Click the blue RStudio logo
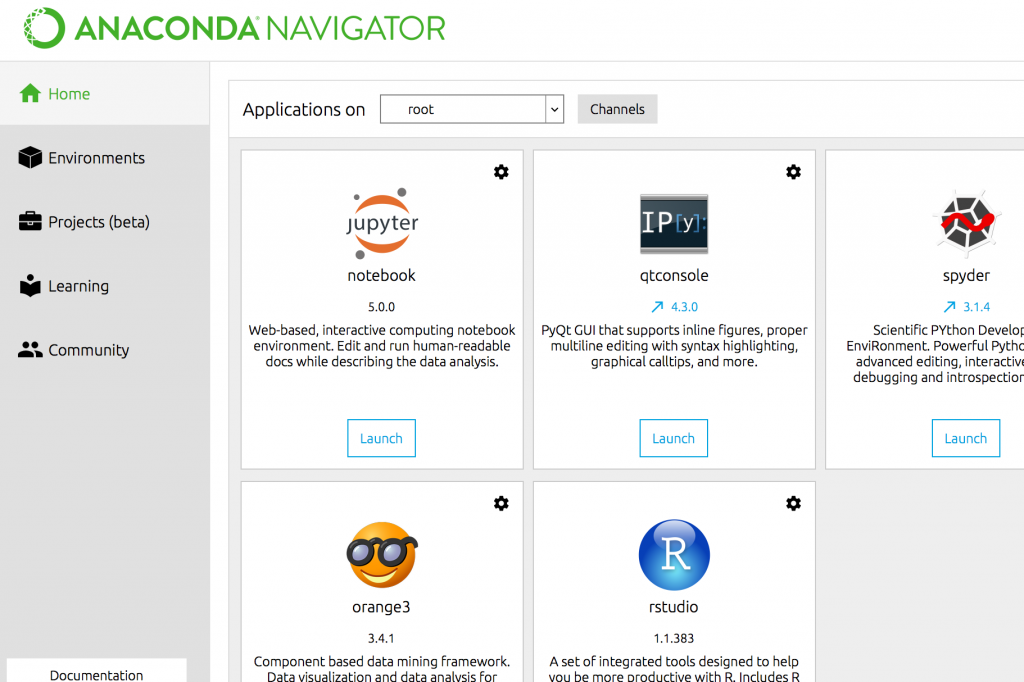 [674, 555]
